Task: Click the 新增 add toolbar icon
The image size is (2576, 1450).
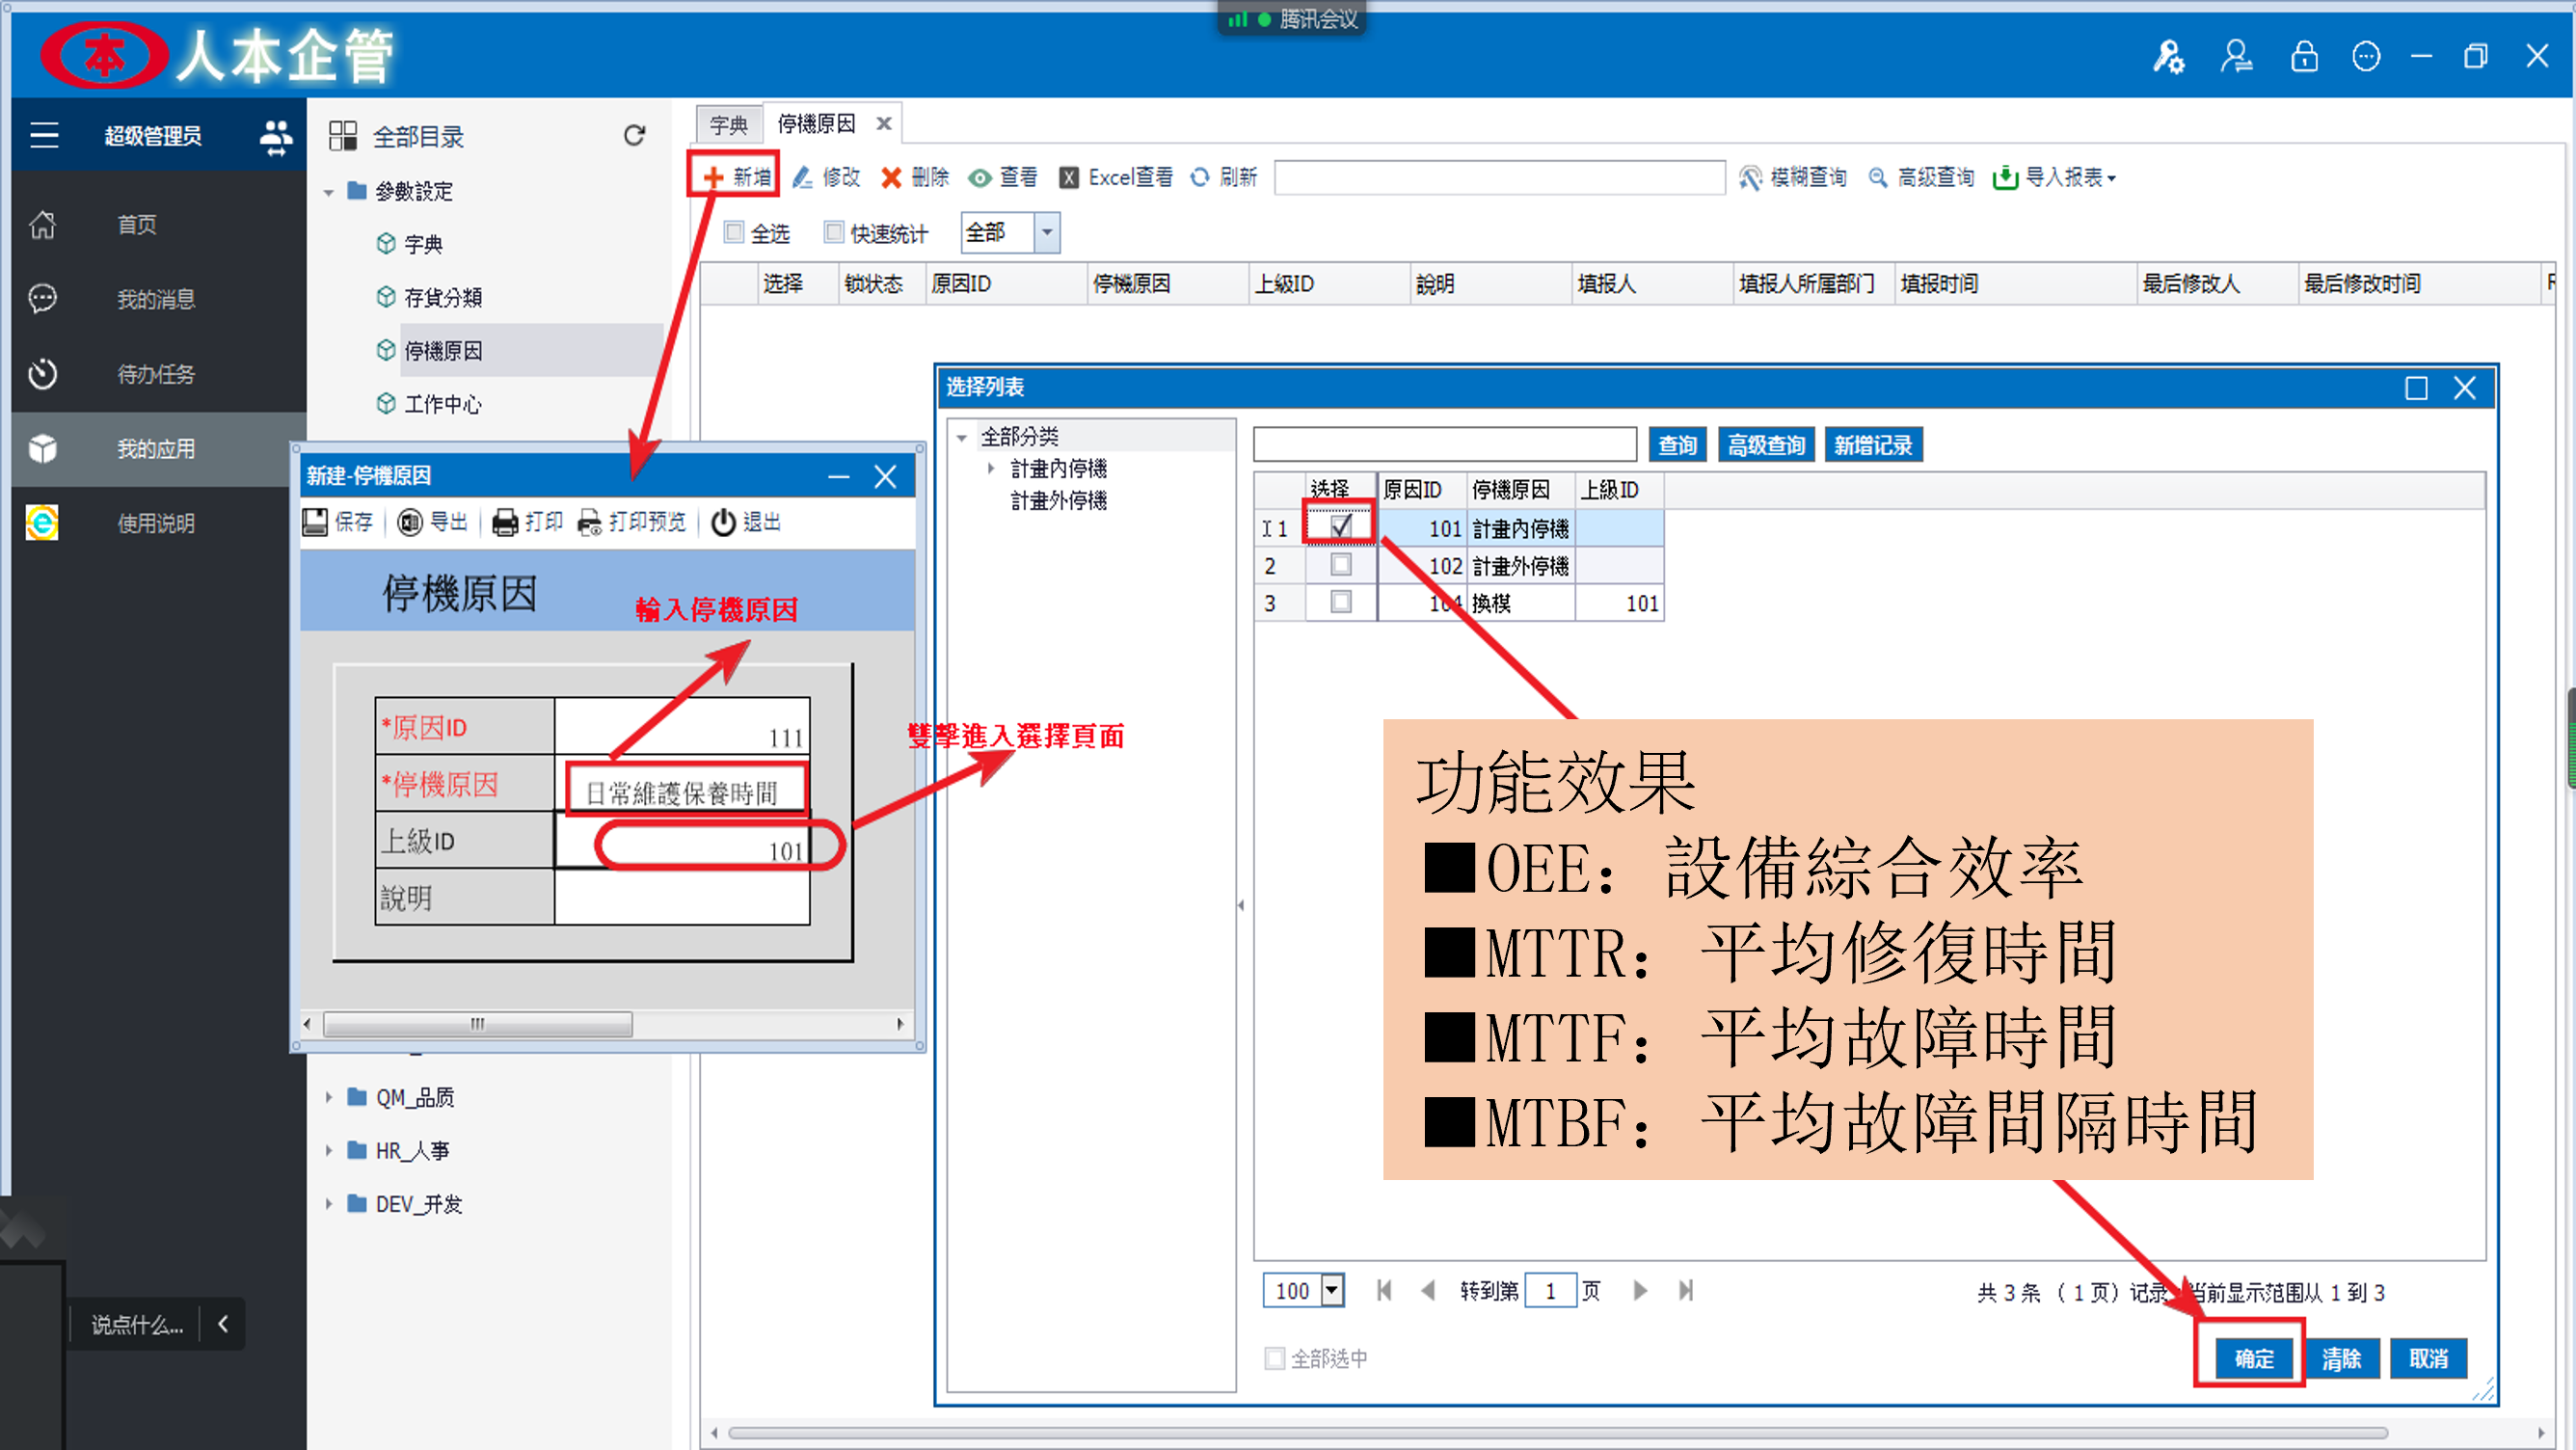Action: pyautogui.click(x=713, y=178)
